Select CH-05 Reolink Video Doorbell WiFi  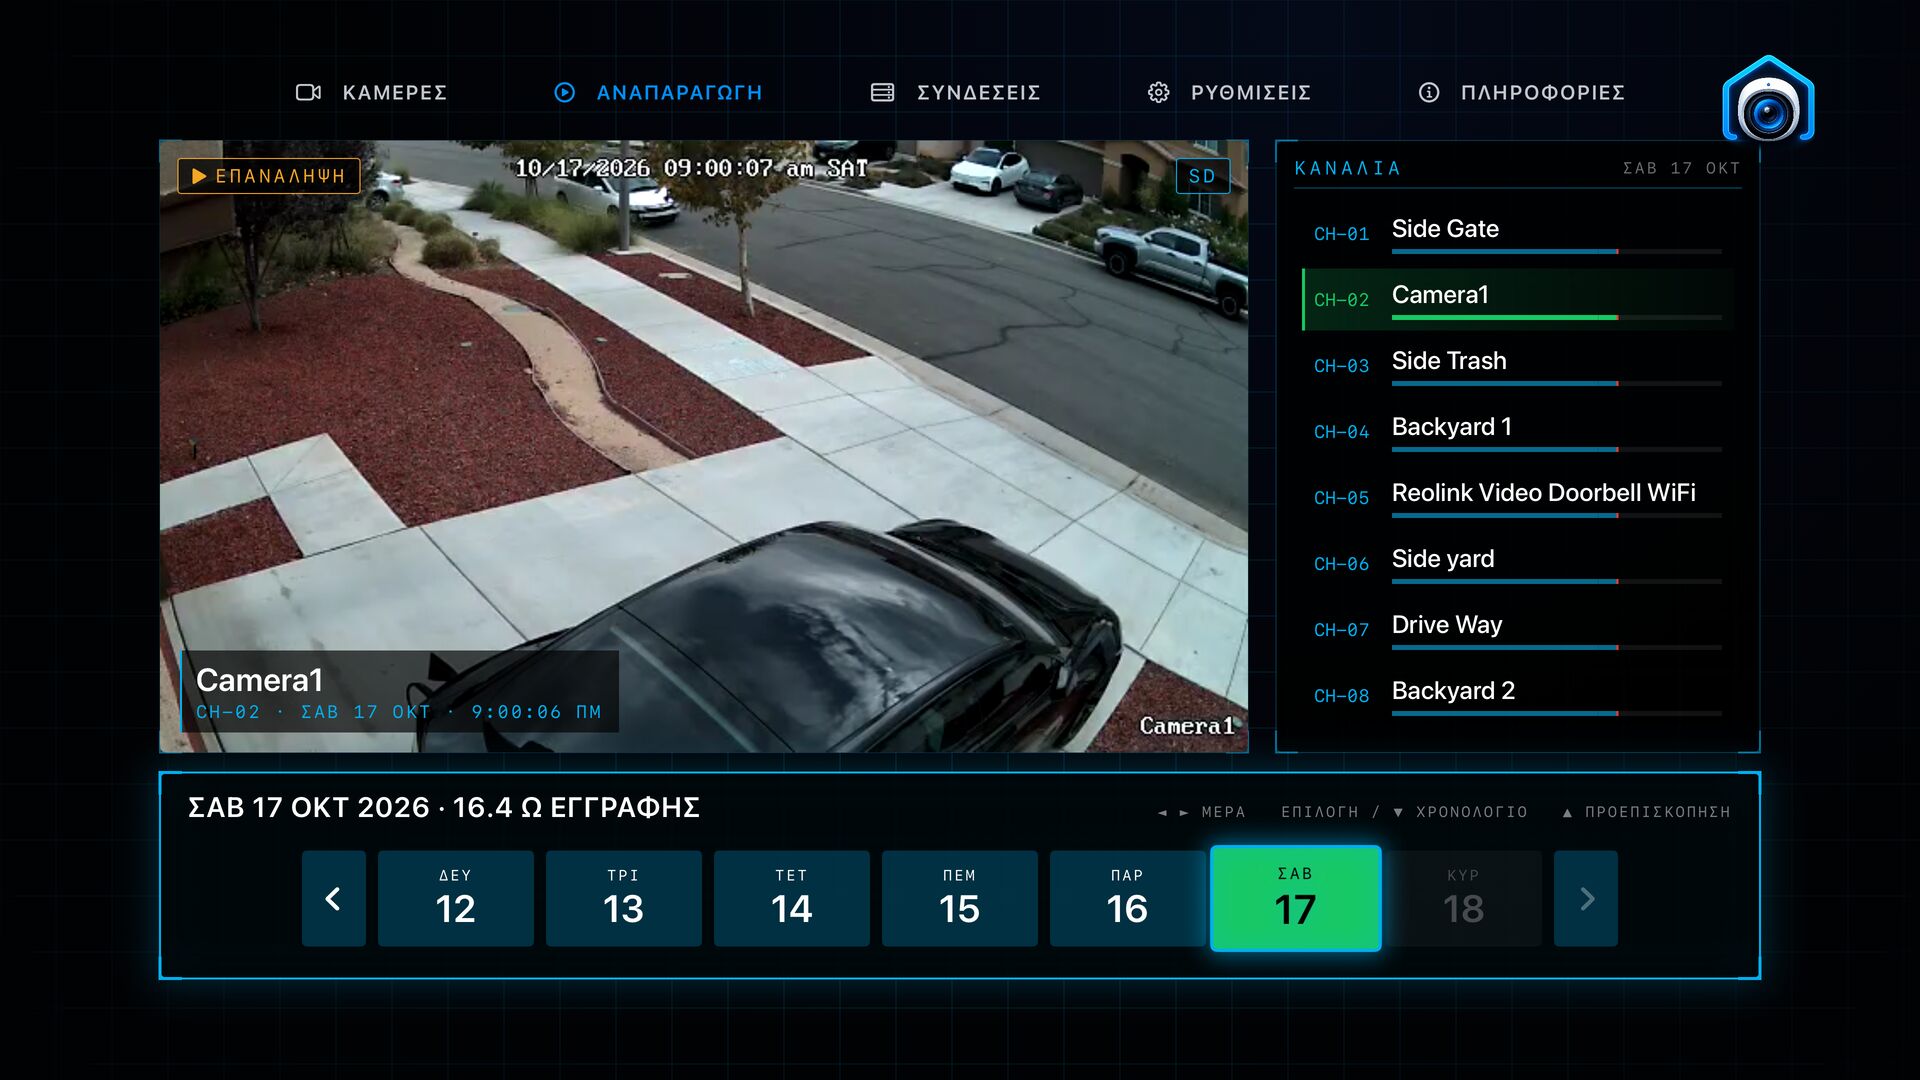coord(1517,497)
